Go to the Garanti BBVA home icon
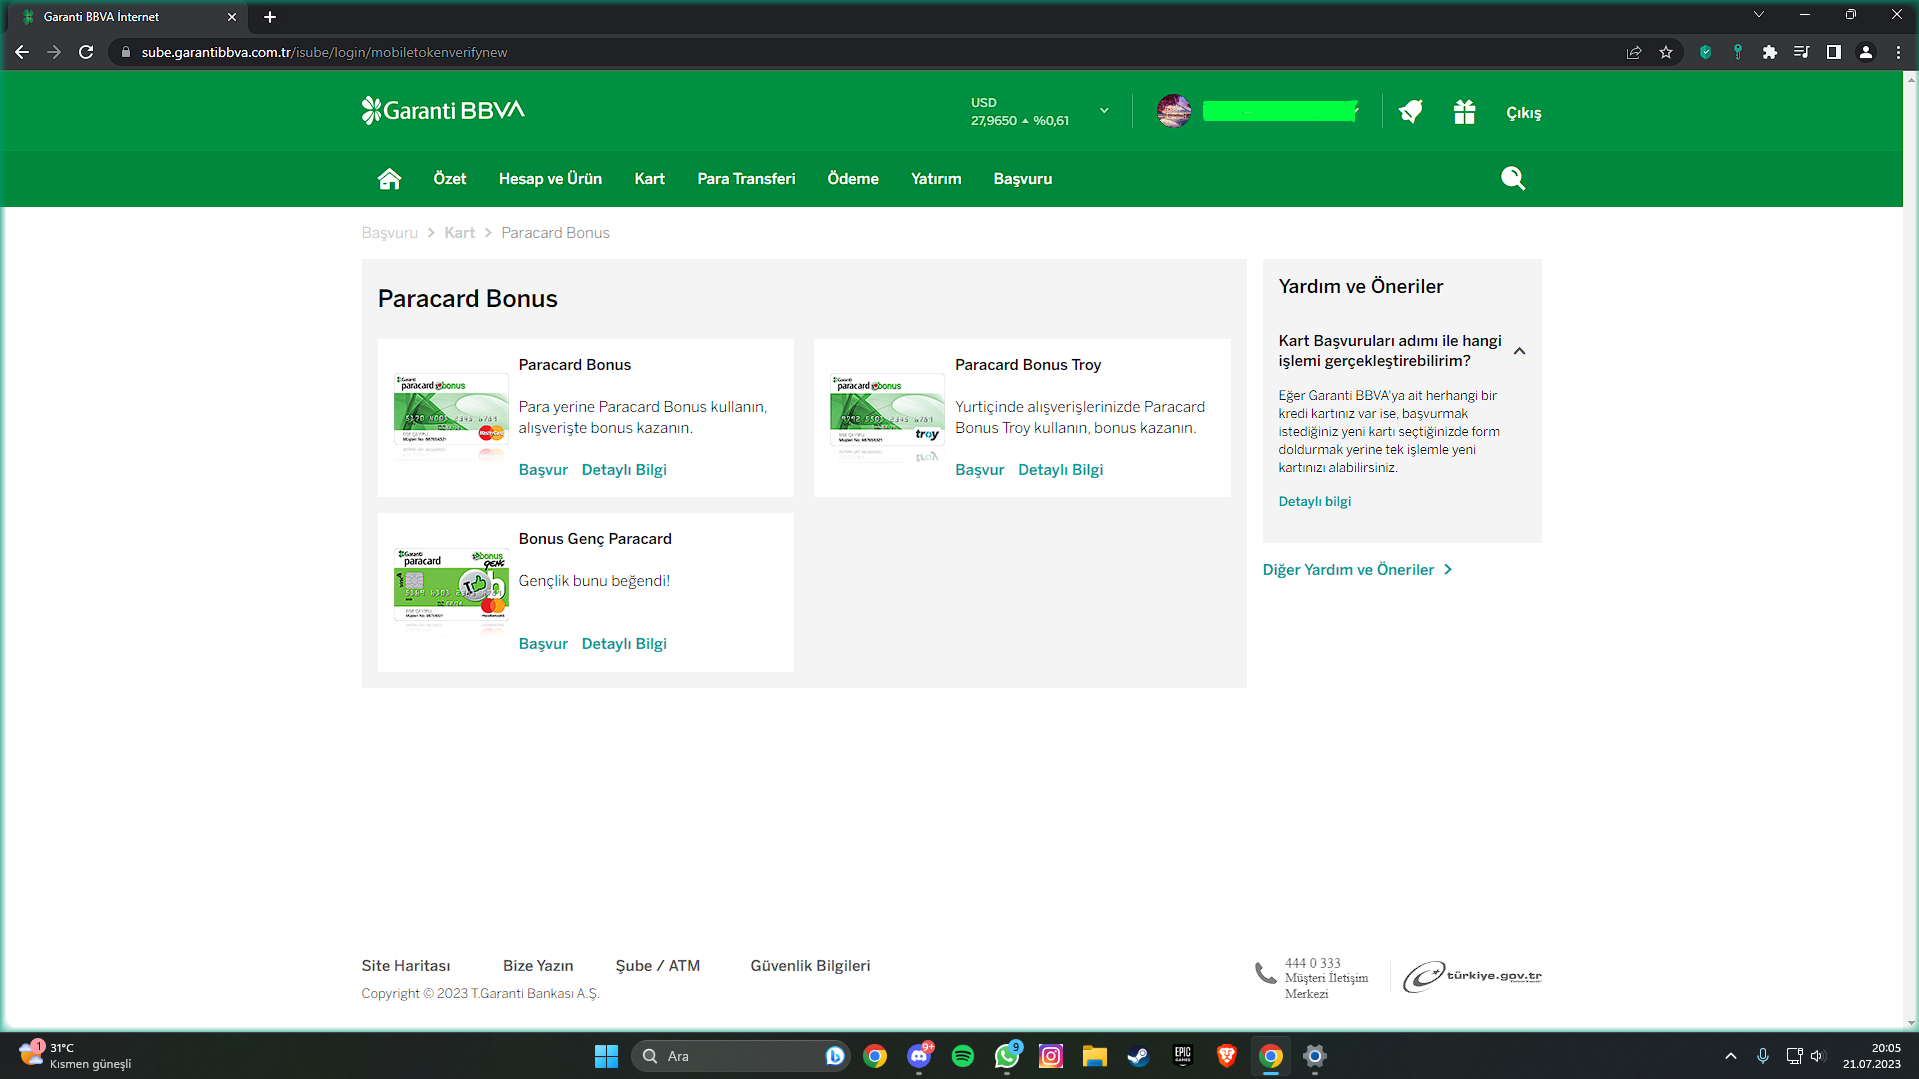Viewport: 1919px width, 1079px height. [x=389, y=179]
